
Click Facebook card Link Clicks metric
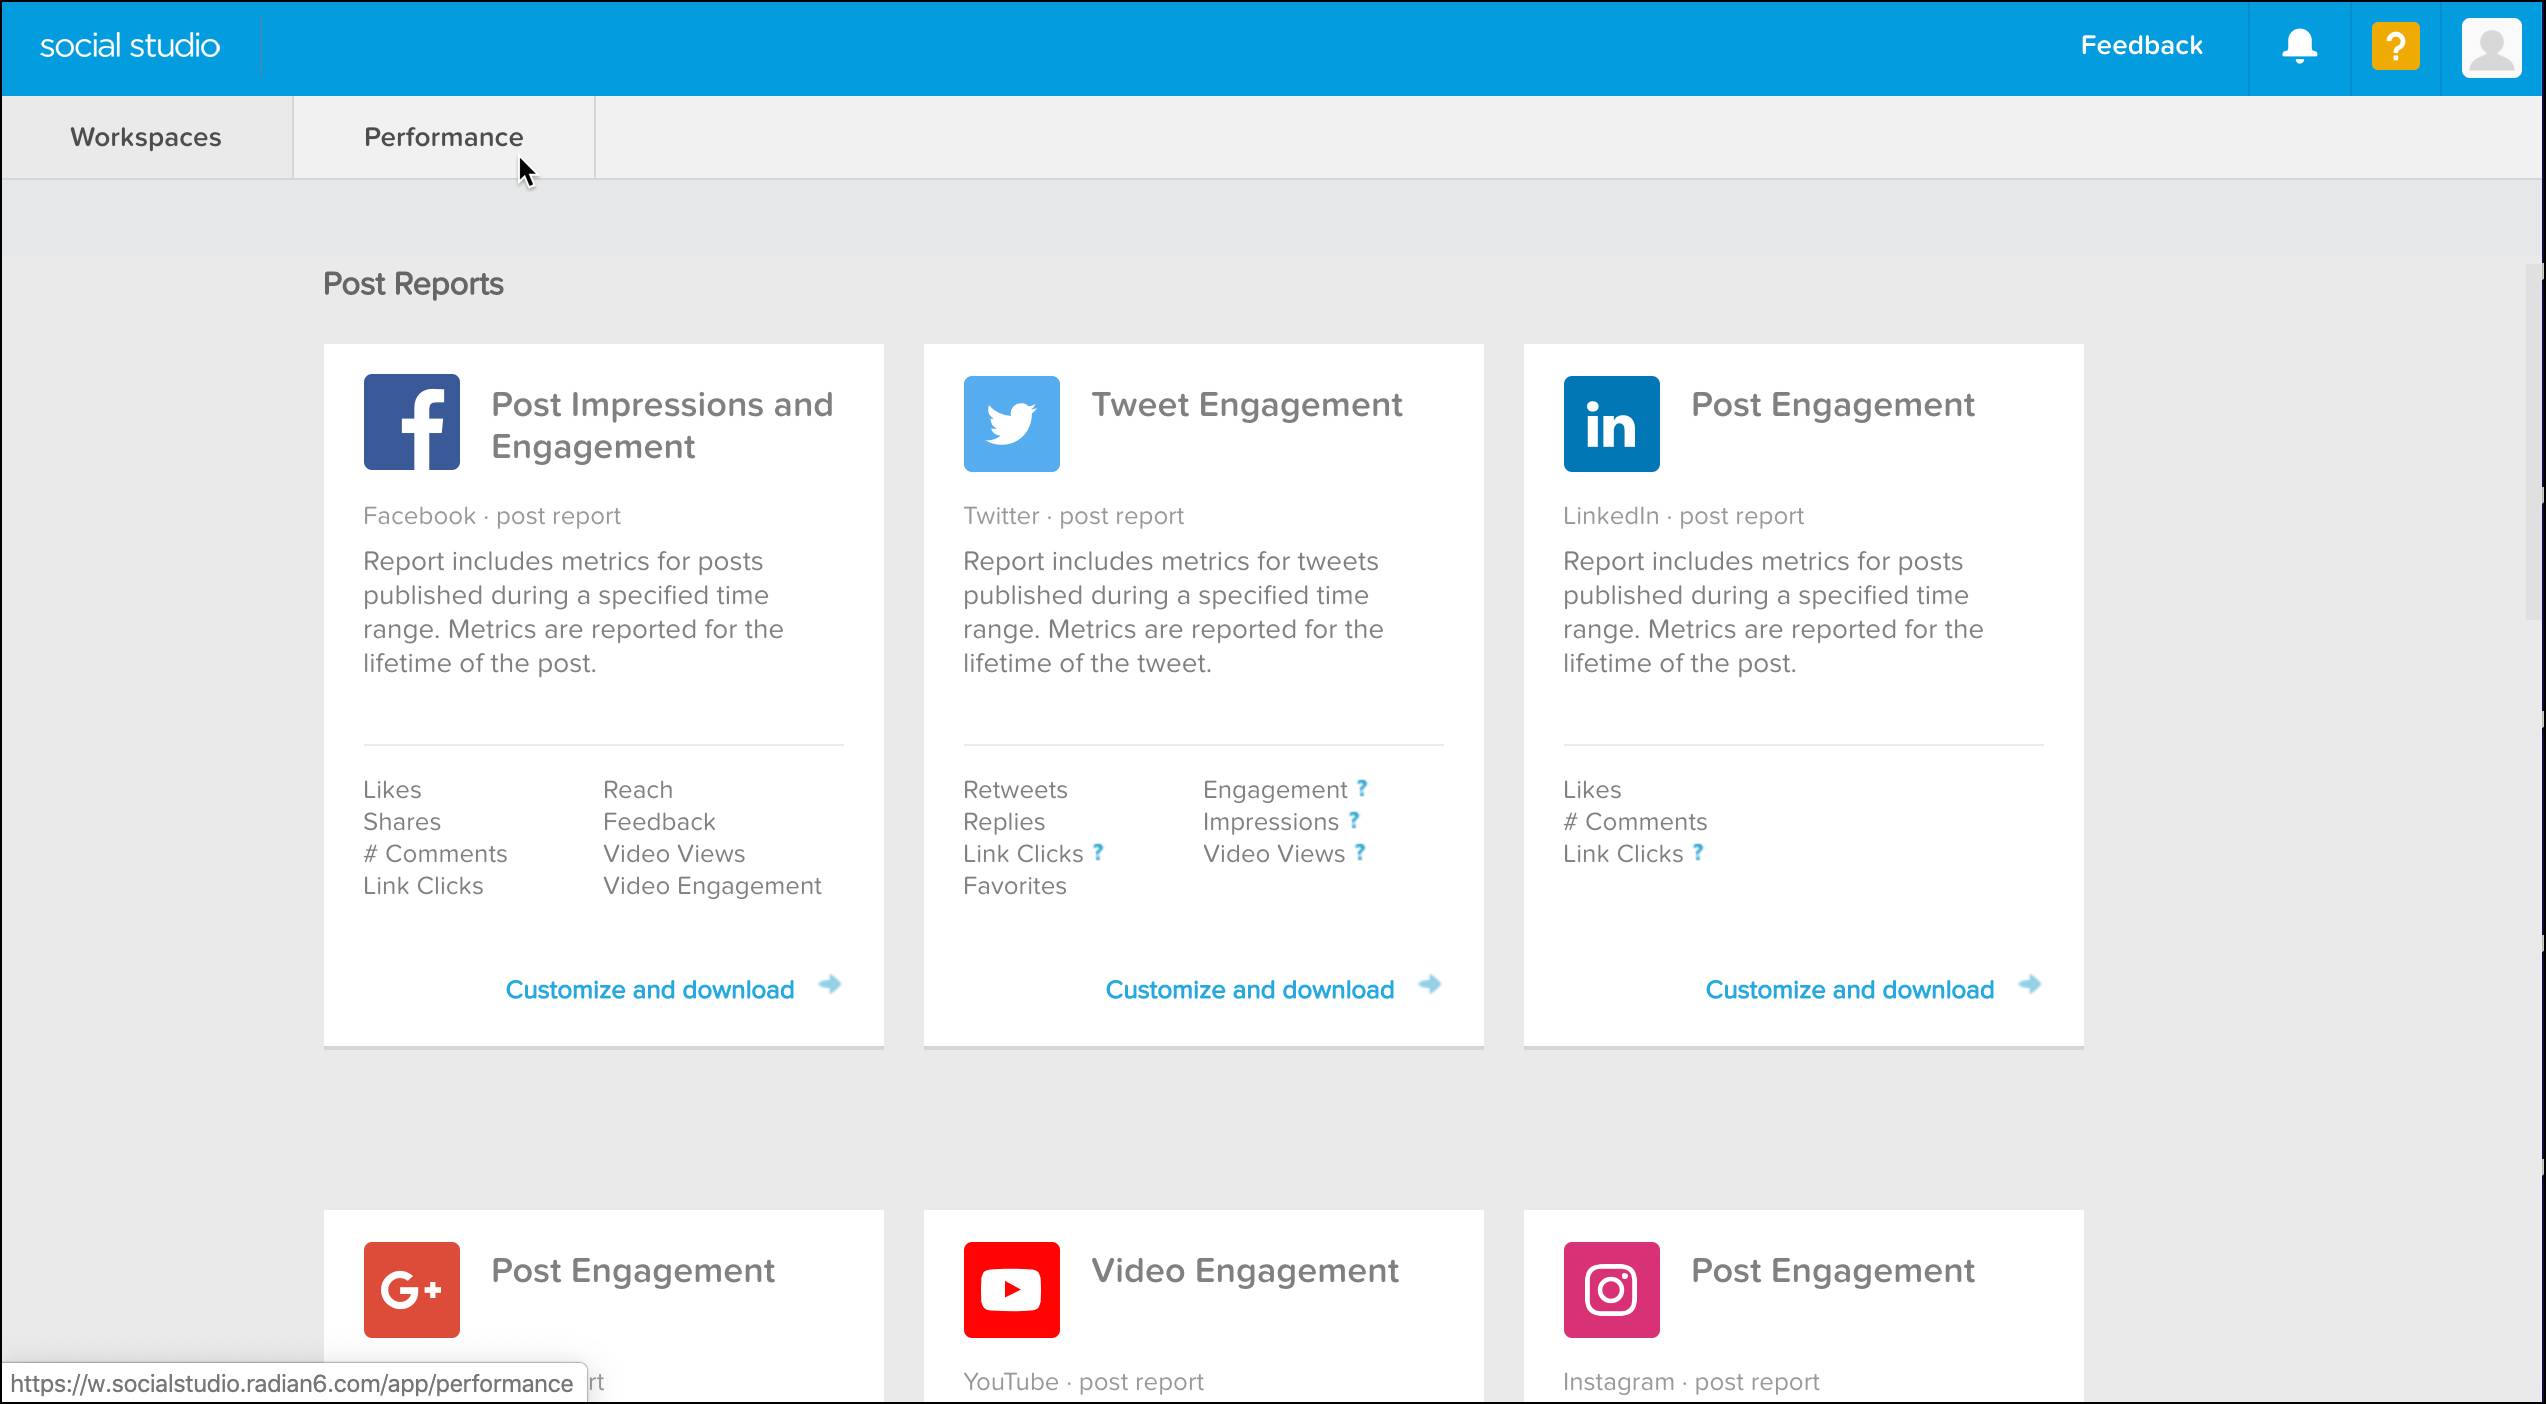423,886
